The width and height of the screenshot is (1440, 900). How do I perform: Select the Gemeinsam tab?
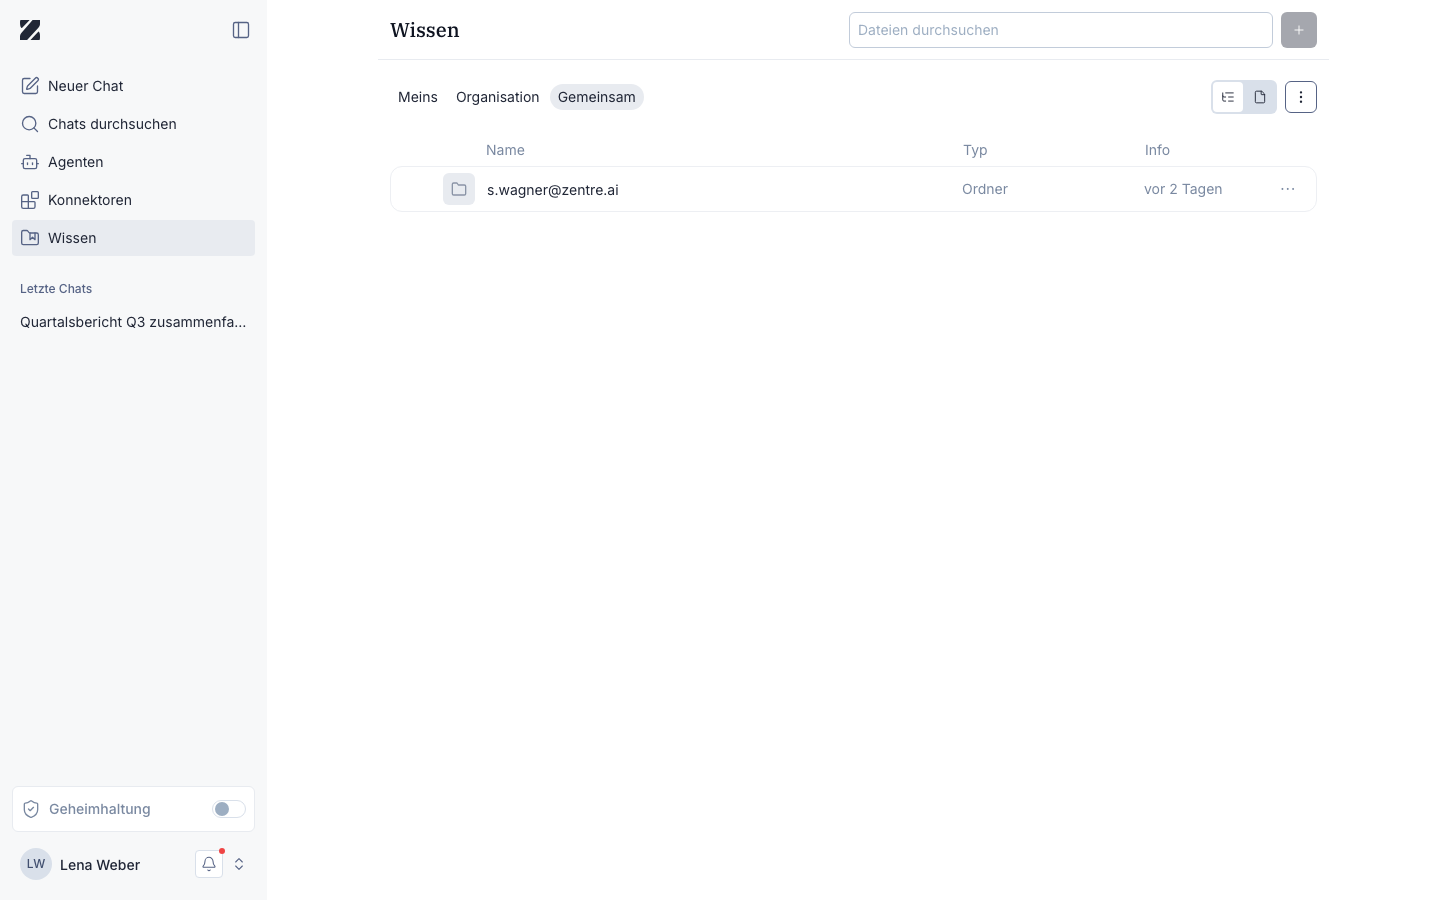[597, 97]
